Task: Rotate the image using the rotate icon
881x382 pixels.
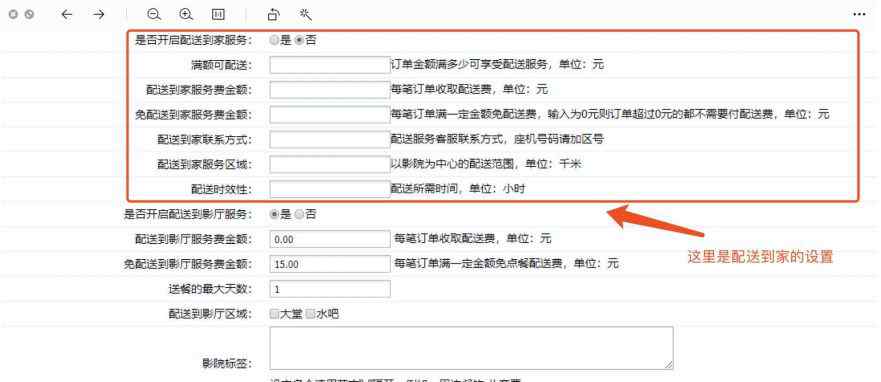Action: coord(273,15)
